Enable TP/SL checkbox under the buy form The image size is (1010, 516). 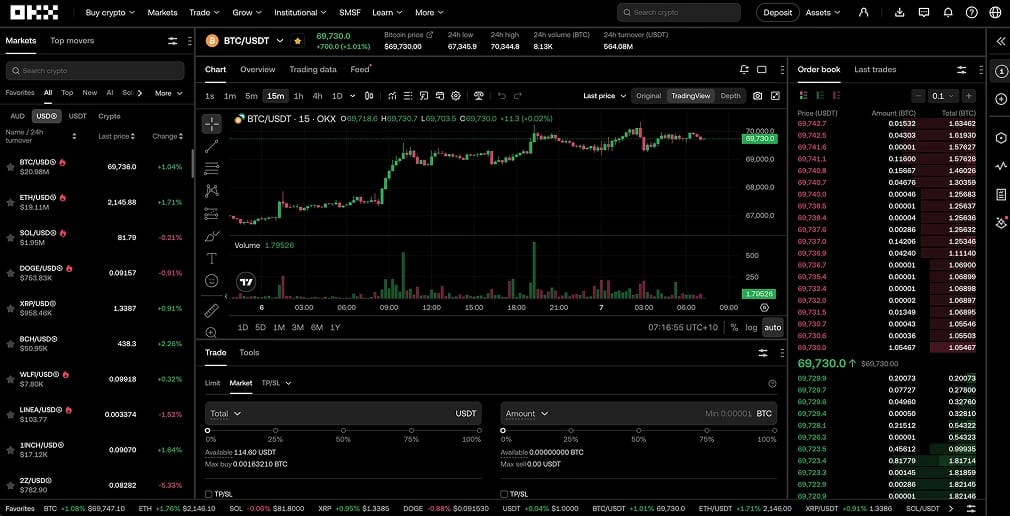pyautogui.click(x=208, y=494)
